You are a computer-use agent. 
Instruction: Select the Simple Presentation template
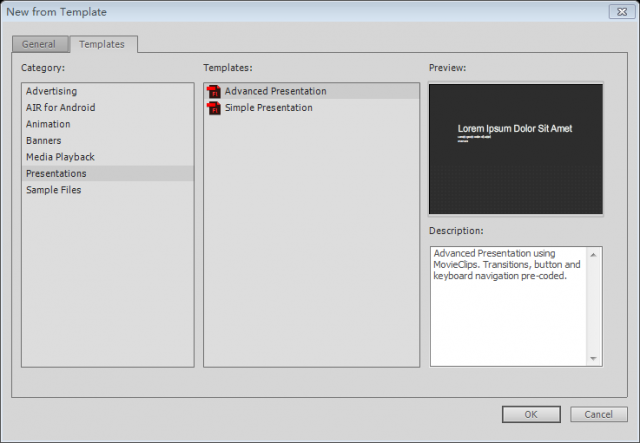click(311, 108)
